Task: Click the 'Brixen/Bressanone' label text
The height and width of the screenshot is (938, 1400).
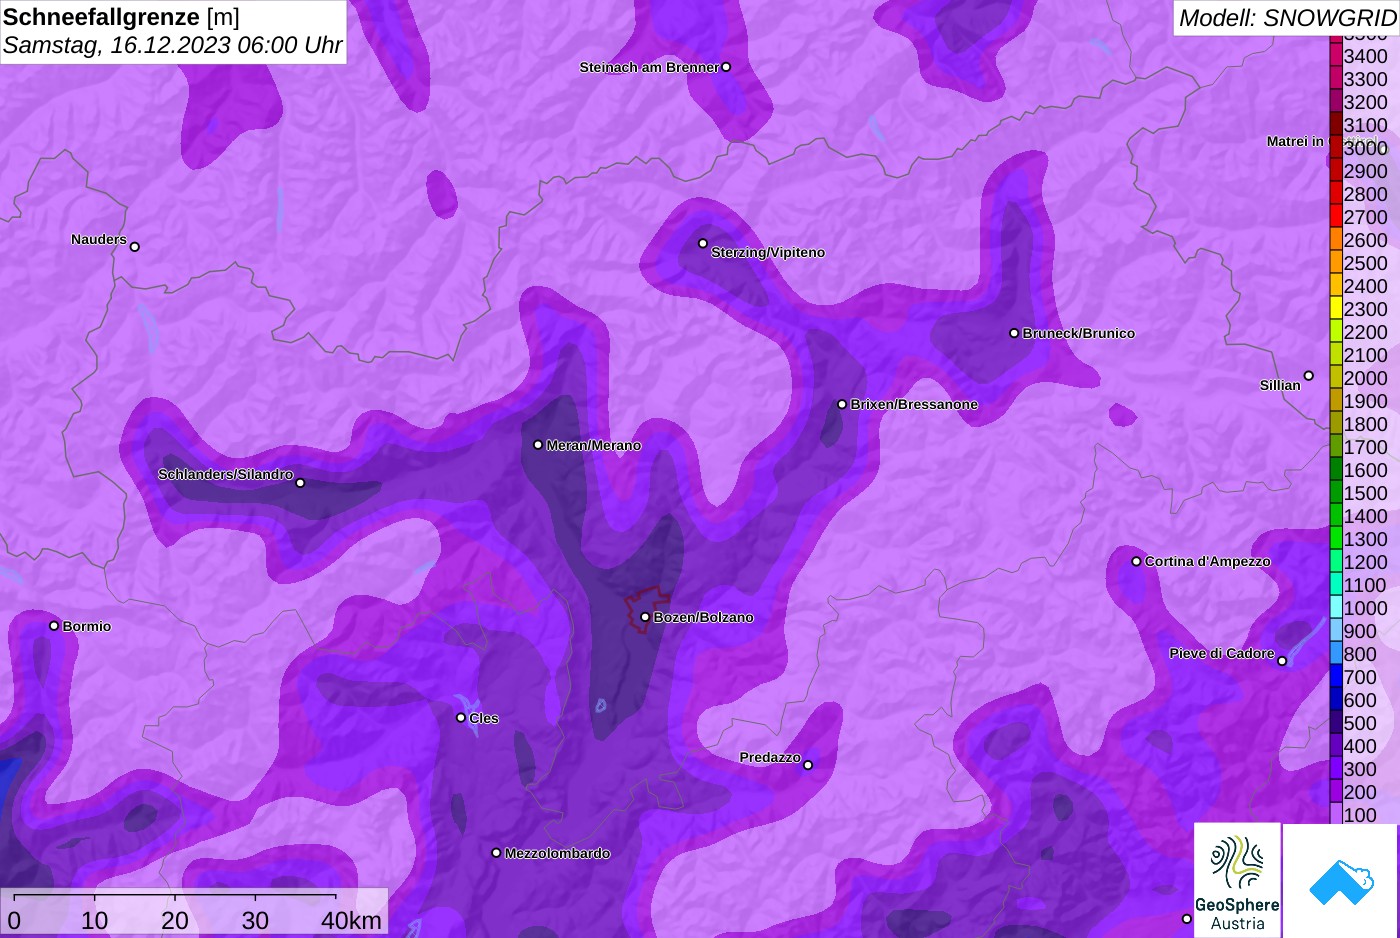Action: pos(914,404)
